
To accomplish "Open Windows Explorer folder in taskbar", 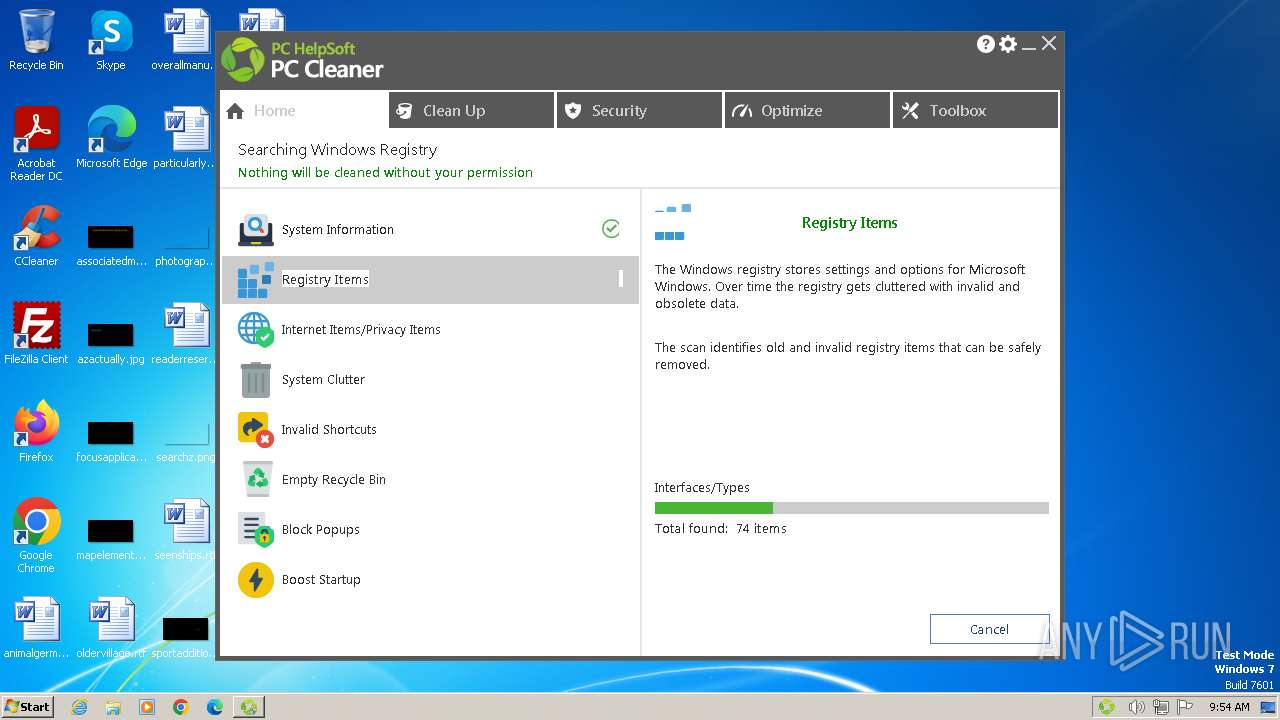I will (113, 707).
